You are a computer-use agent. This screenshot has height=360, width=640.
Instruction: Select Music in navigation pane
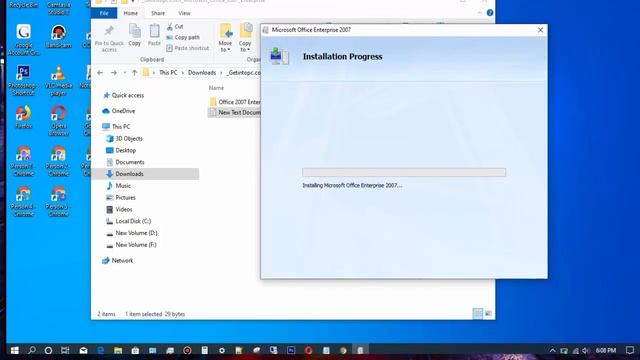[123, 186]
